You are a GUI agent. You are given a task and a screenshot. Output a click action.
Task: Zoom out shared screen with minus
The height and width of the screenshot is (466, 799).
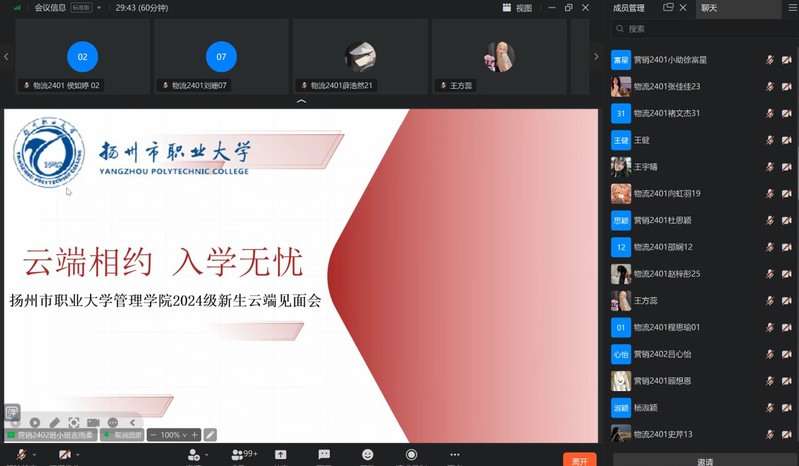coord(153,435)
